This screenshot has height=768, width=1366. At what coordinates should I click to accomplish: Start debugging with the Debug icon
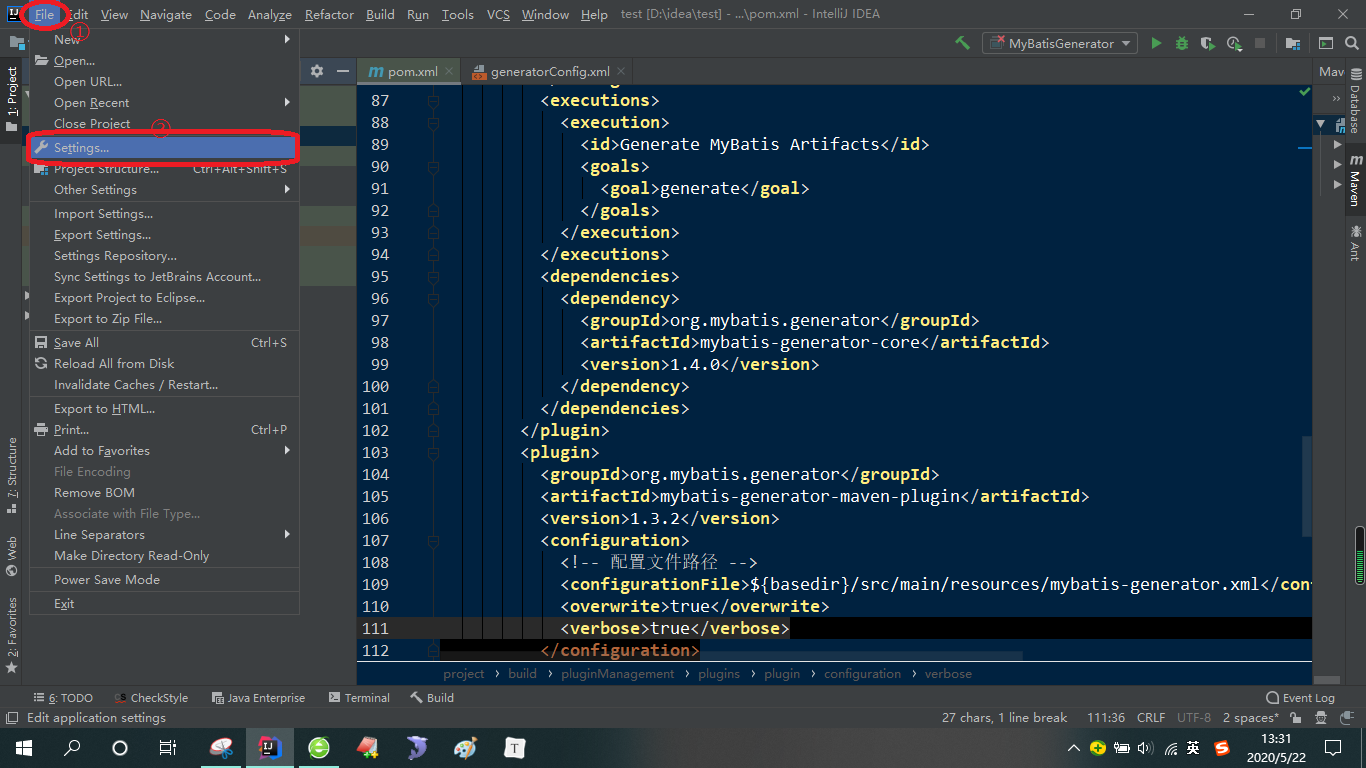tap(1181, 43)
